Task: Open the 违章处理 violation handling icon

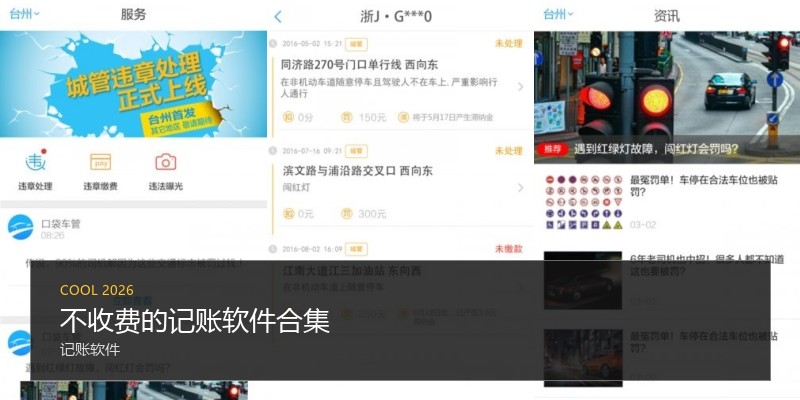Action: coord(35,162)
